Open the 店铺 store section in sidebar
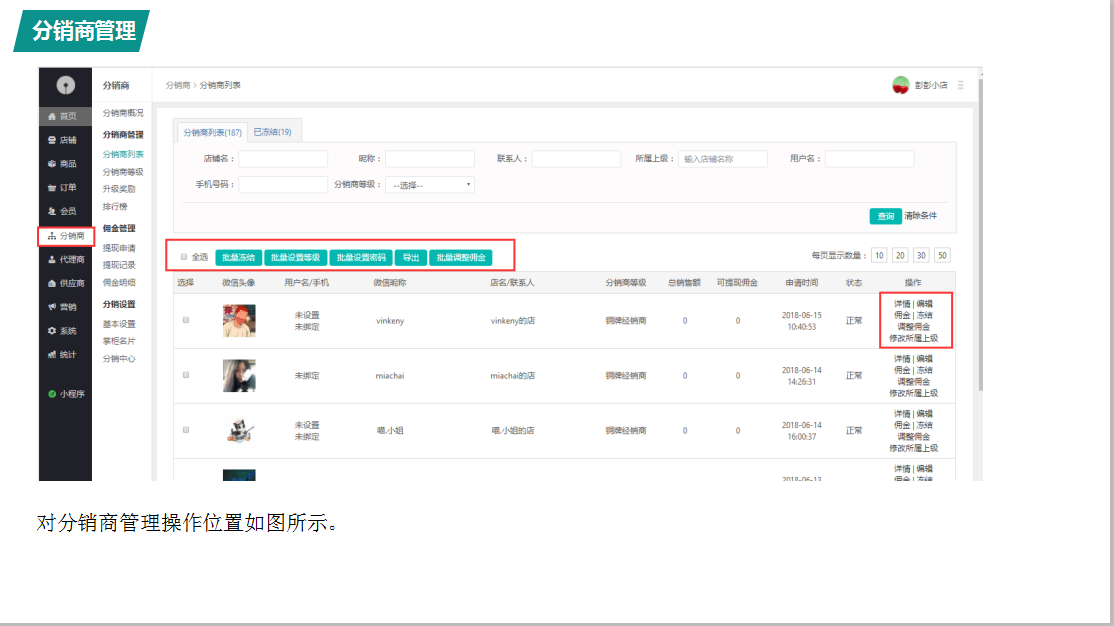This screenshot has height=626, width=1114. pyautogui.click(x=63, y=140)
